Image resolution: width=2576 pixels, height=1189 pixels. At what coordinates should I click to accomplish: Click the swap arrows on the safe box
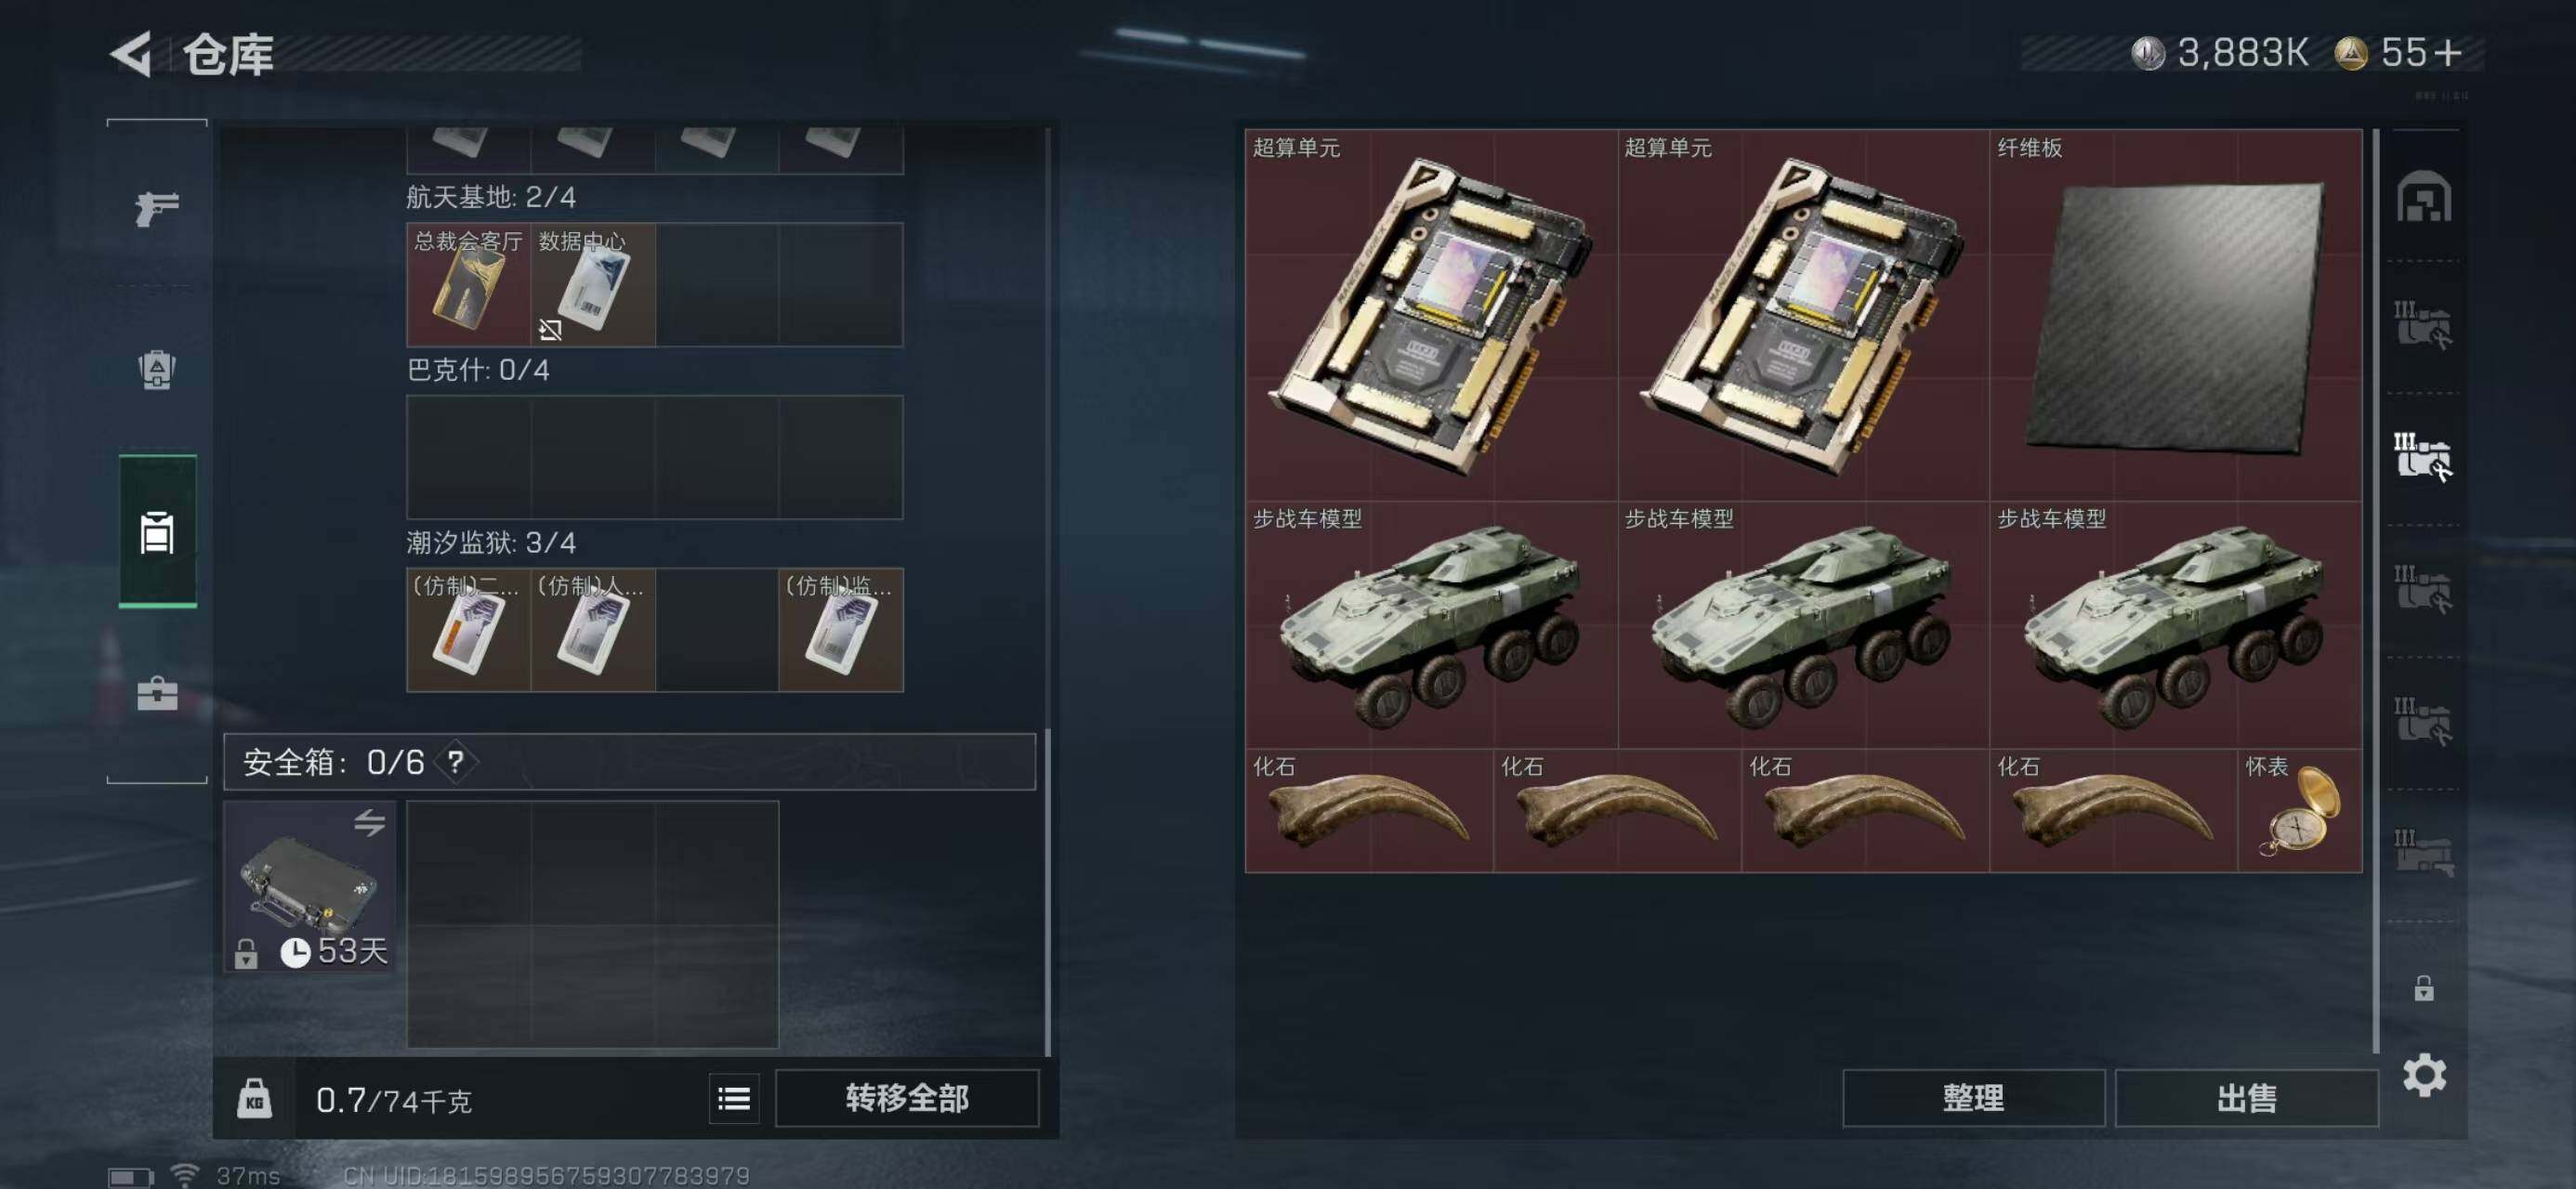click(x=369, y=822)
